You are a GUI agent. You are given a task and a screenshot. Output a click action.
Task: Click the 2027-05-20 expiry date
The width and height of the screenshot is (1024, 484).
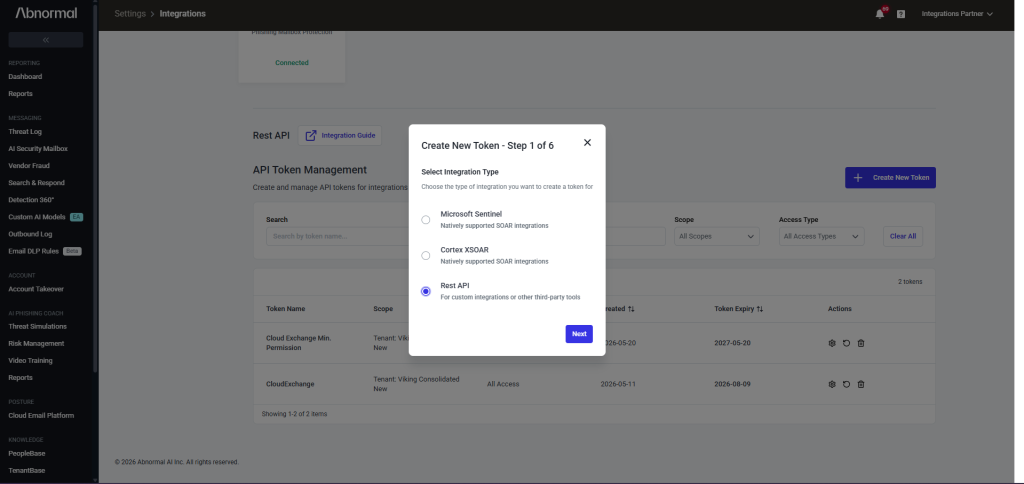[732, 343]
